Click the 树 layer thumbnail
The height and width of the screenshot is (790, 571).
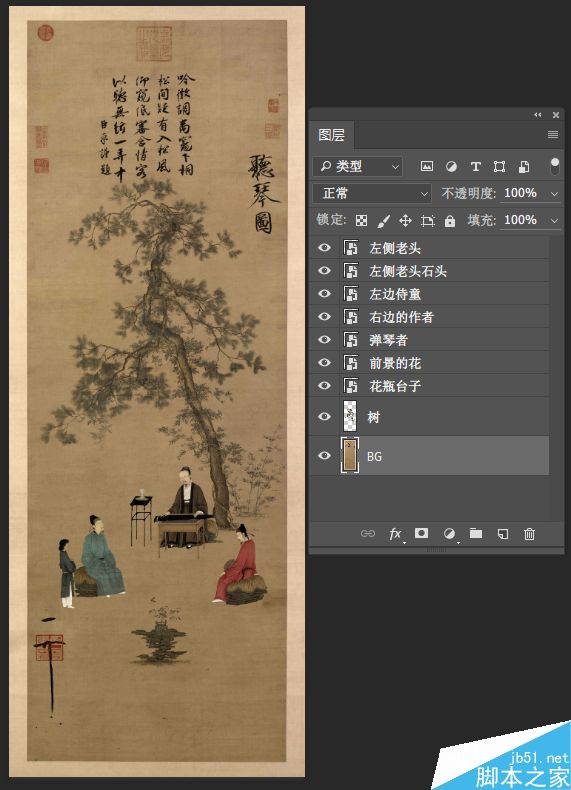(350, 416)
